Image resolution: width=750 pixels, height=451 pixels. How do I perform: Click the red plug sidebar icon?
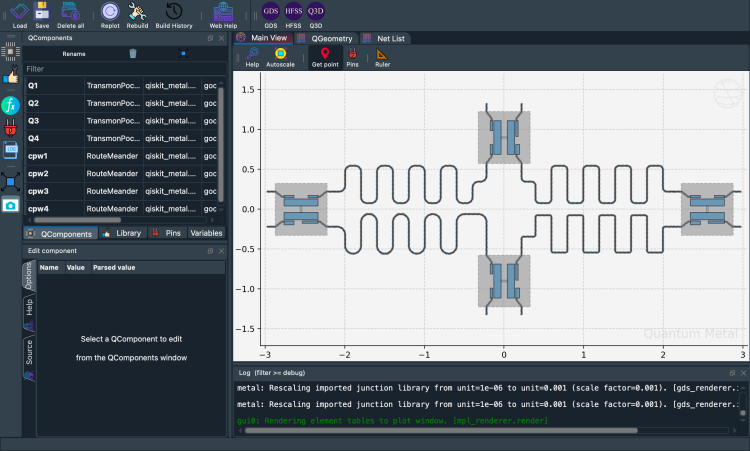11,128
